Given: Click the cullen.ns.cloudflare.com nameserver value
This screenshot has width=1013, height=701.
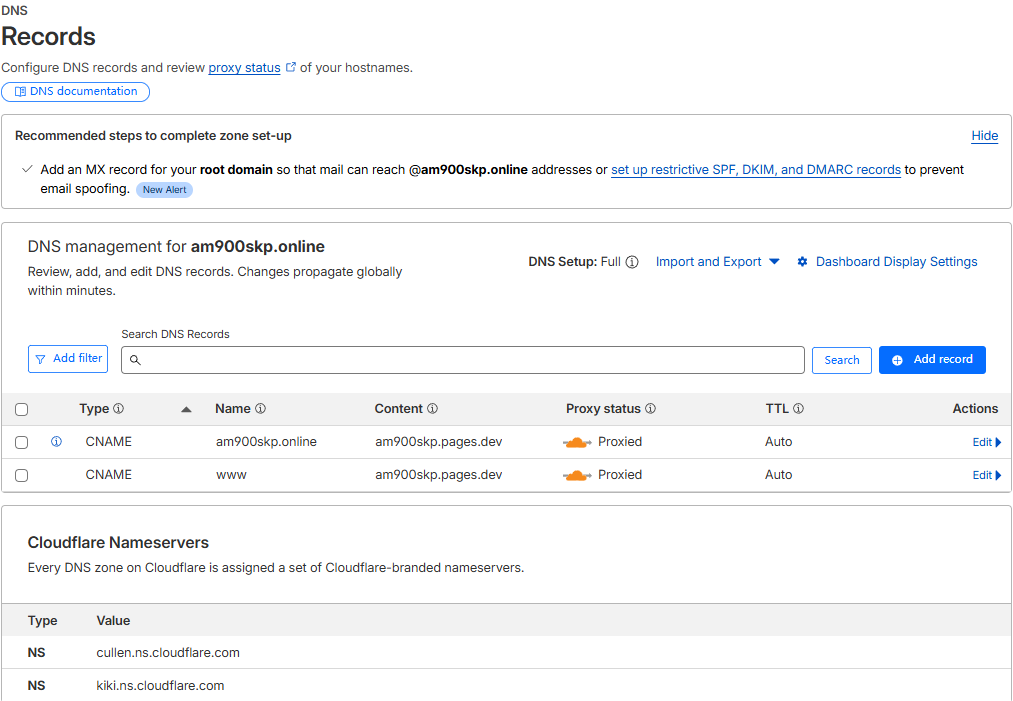Looking at the screenshot, I should coord(168,653).
